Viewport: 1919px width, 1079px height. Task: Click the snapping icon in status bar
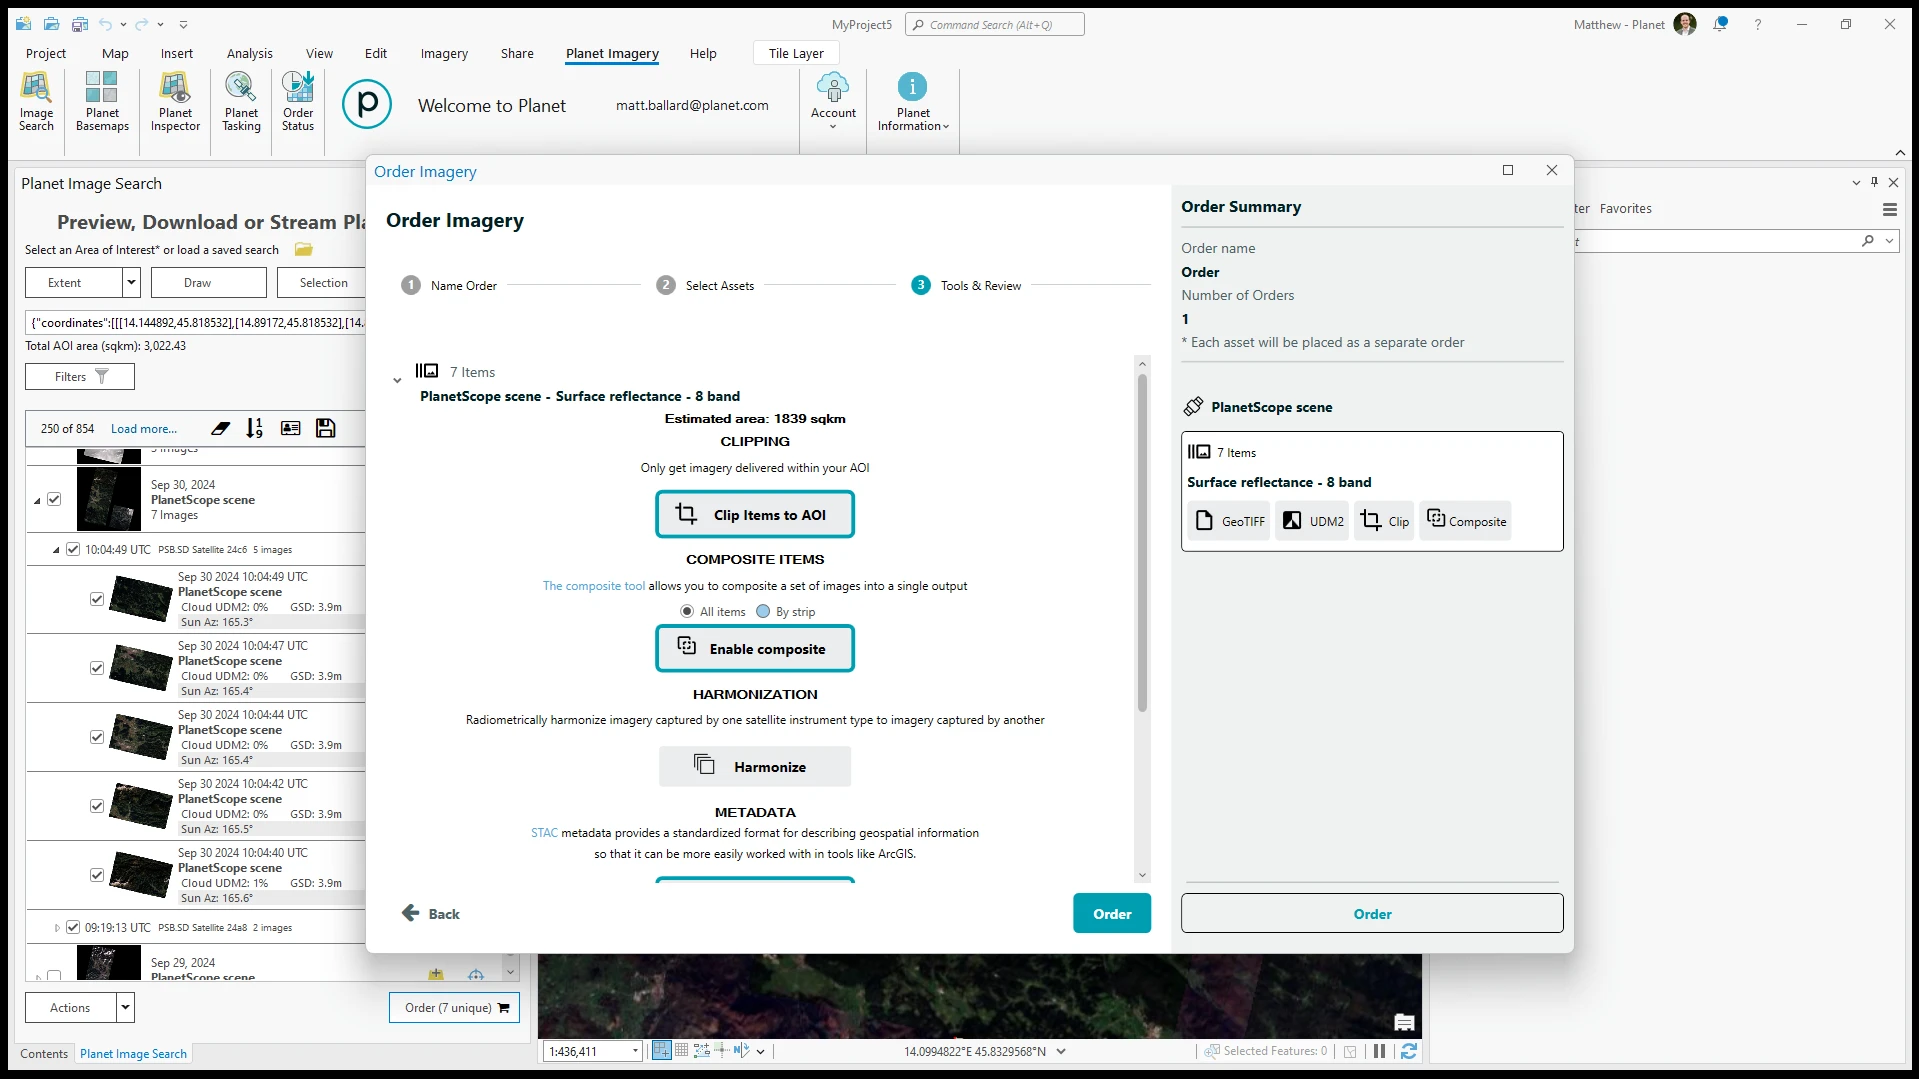click(x=661, y=1050)
